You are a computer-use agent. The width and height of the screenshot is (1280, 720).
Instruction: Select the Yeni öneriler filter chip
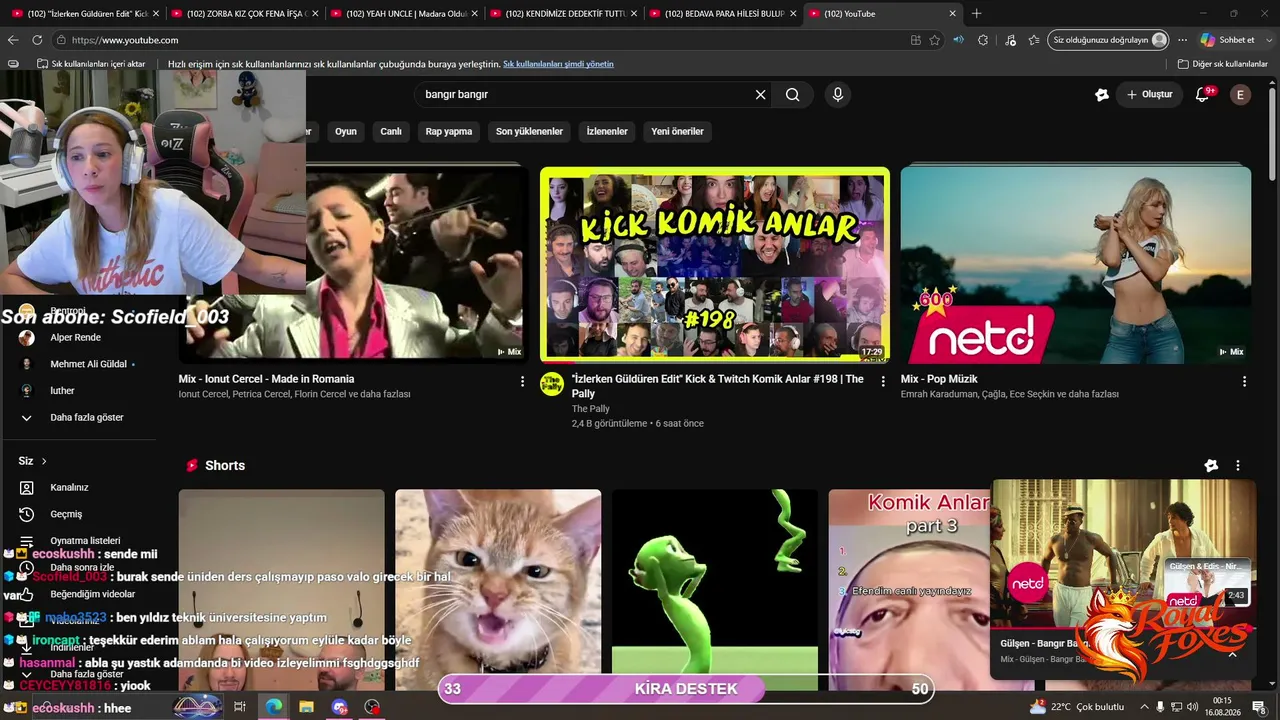pyautogui.click(x=678, y=131)
